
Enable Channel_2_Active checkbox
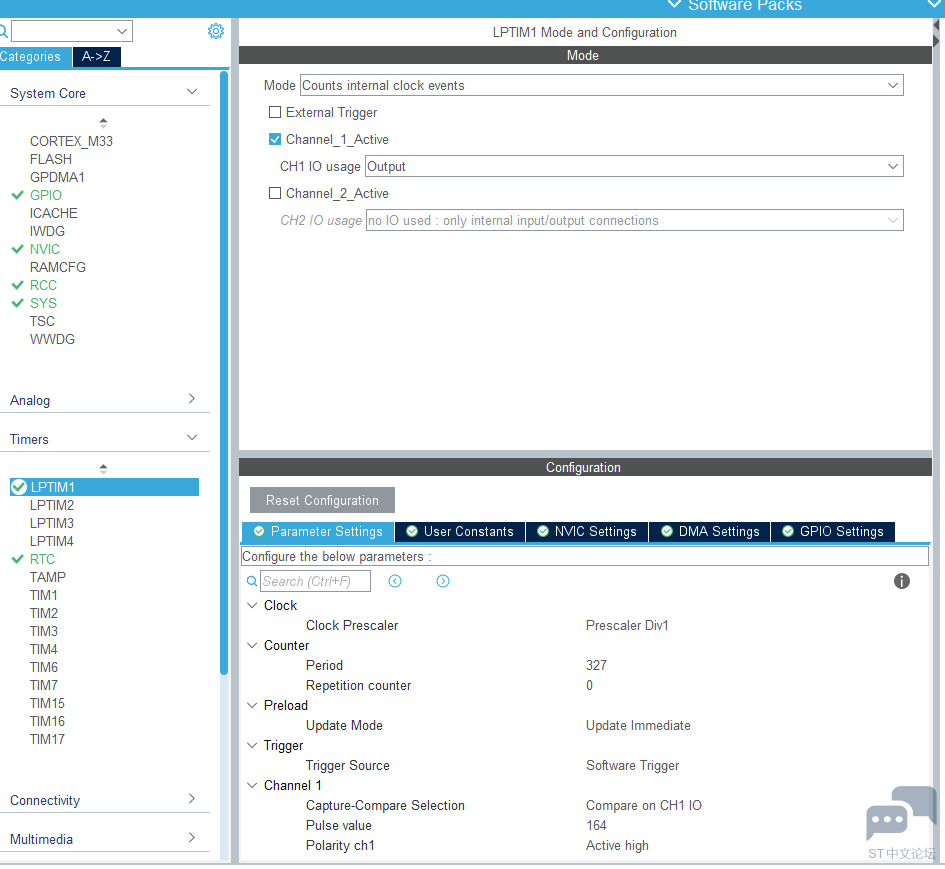(275, 194)
